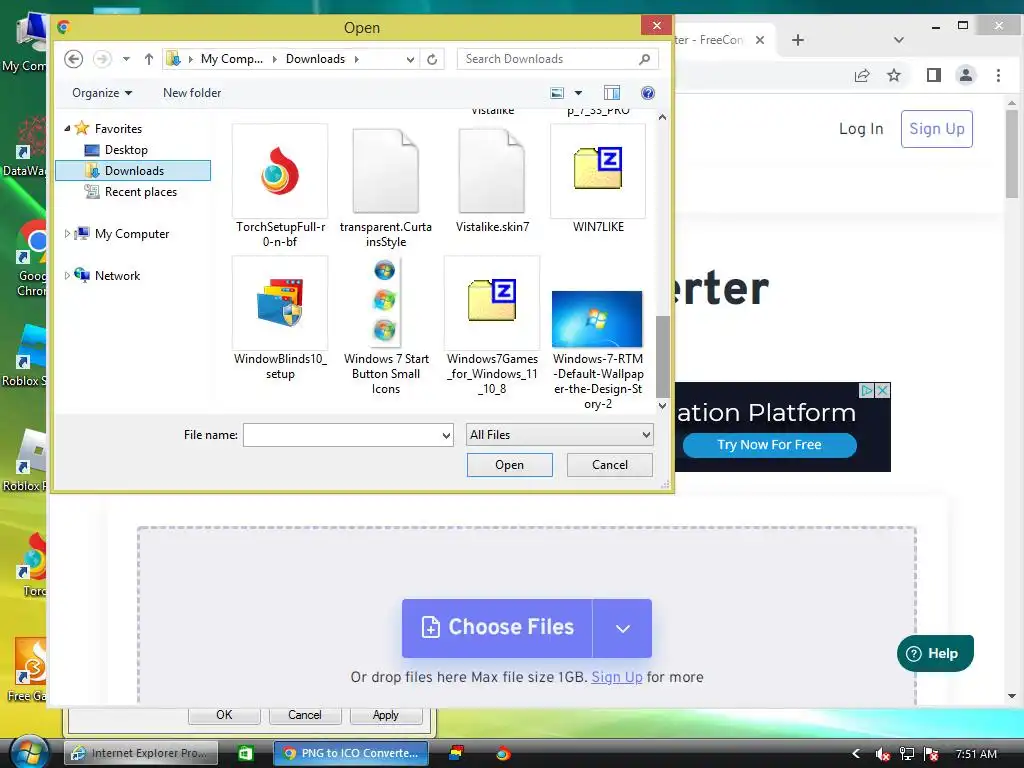Open the green spreadsheet taskbar icon
The width and height of the screenshot is (1024, 768).
click(246, 754)
